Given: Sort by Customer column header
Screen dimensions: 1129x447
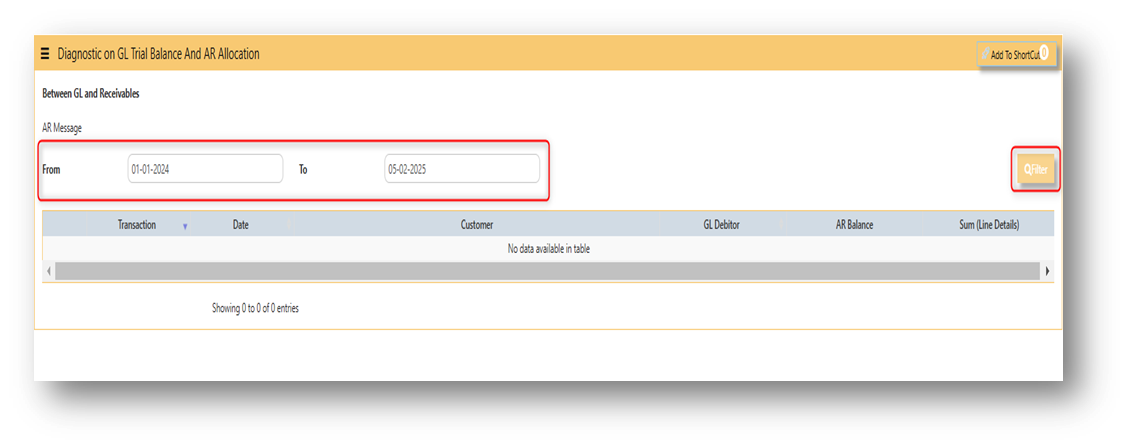Looking at the screenshot, I should point(477,225).
